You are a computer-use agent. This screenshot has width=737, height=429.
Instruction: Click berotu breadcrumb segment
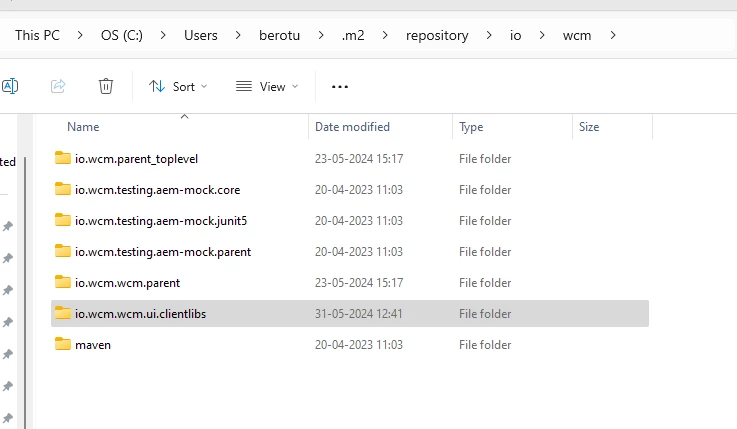point(279,35)
